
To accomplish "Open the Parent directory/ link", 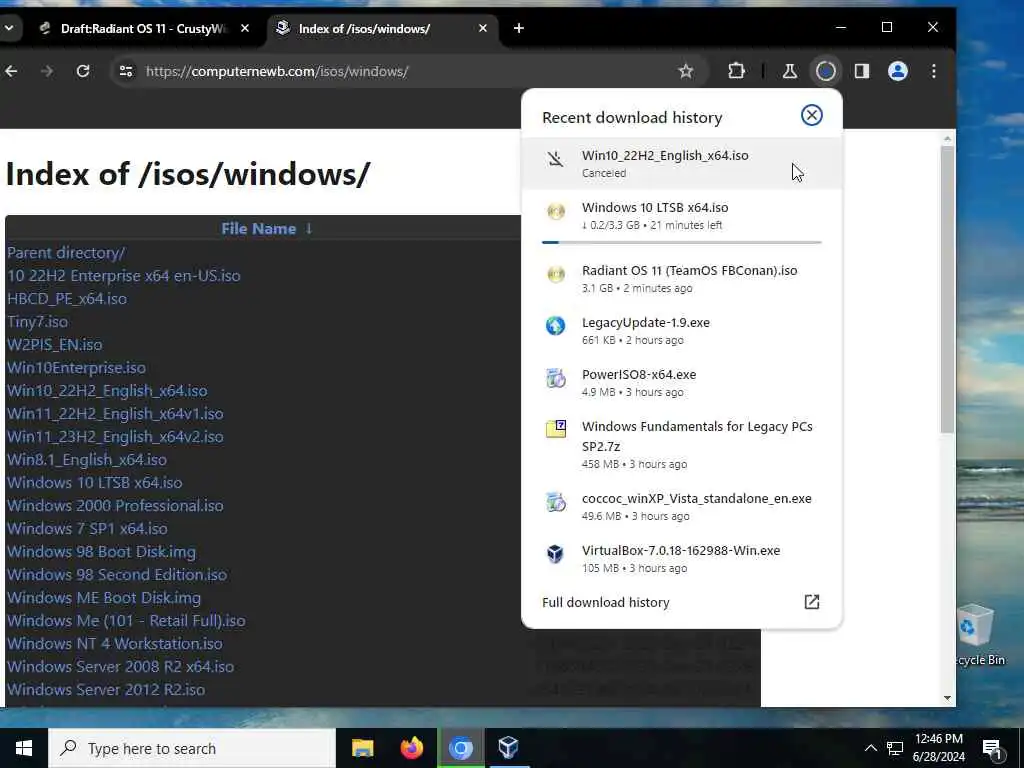I will (x=66, y=253).
